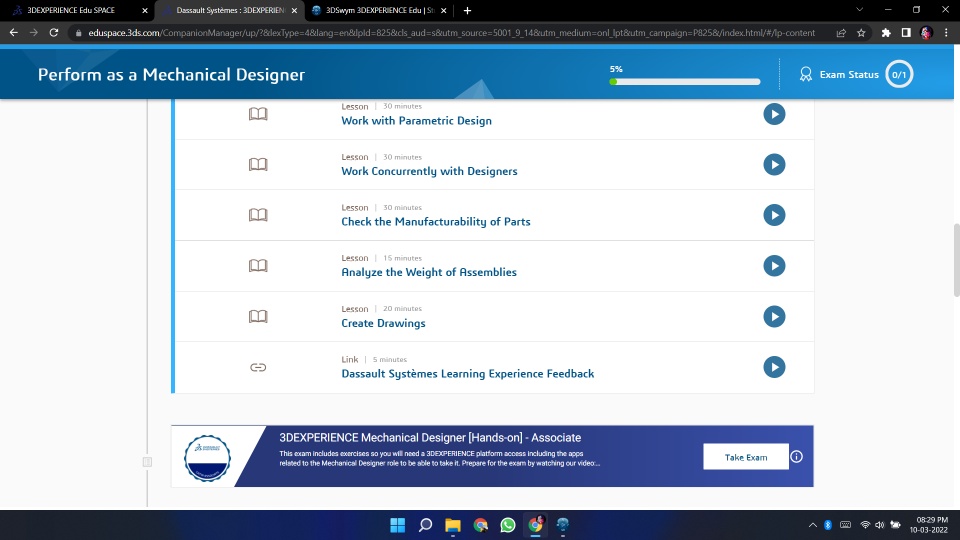Play the Work with Parametric Design lesson

click(x=774, y=114)
